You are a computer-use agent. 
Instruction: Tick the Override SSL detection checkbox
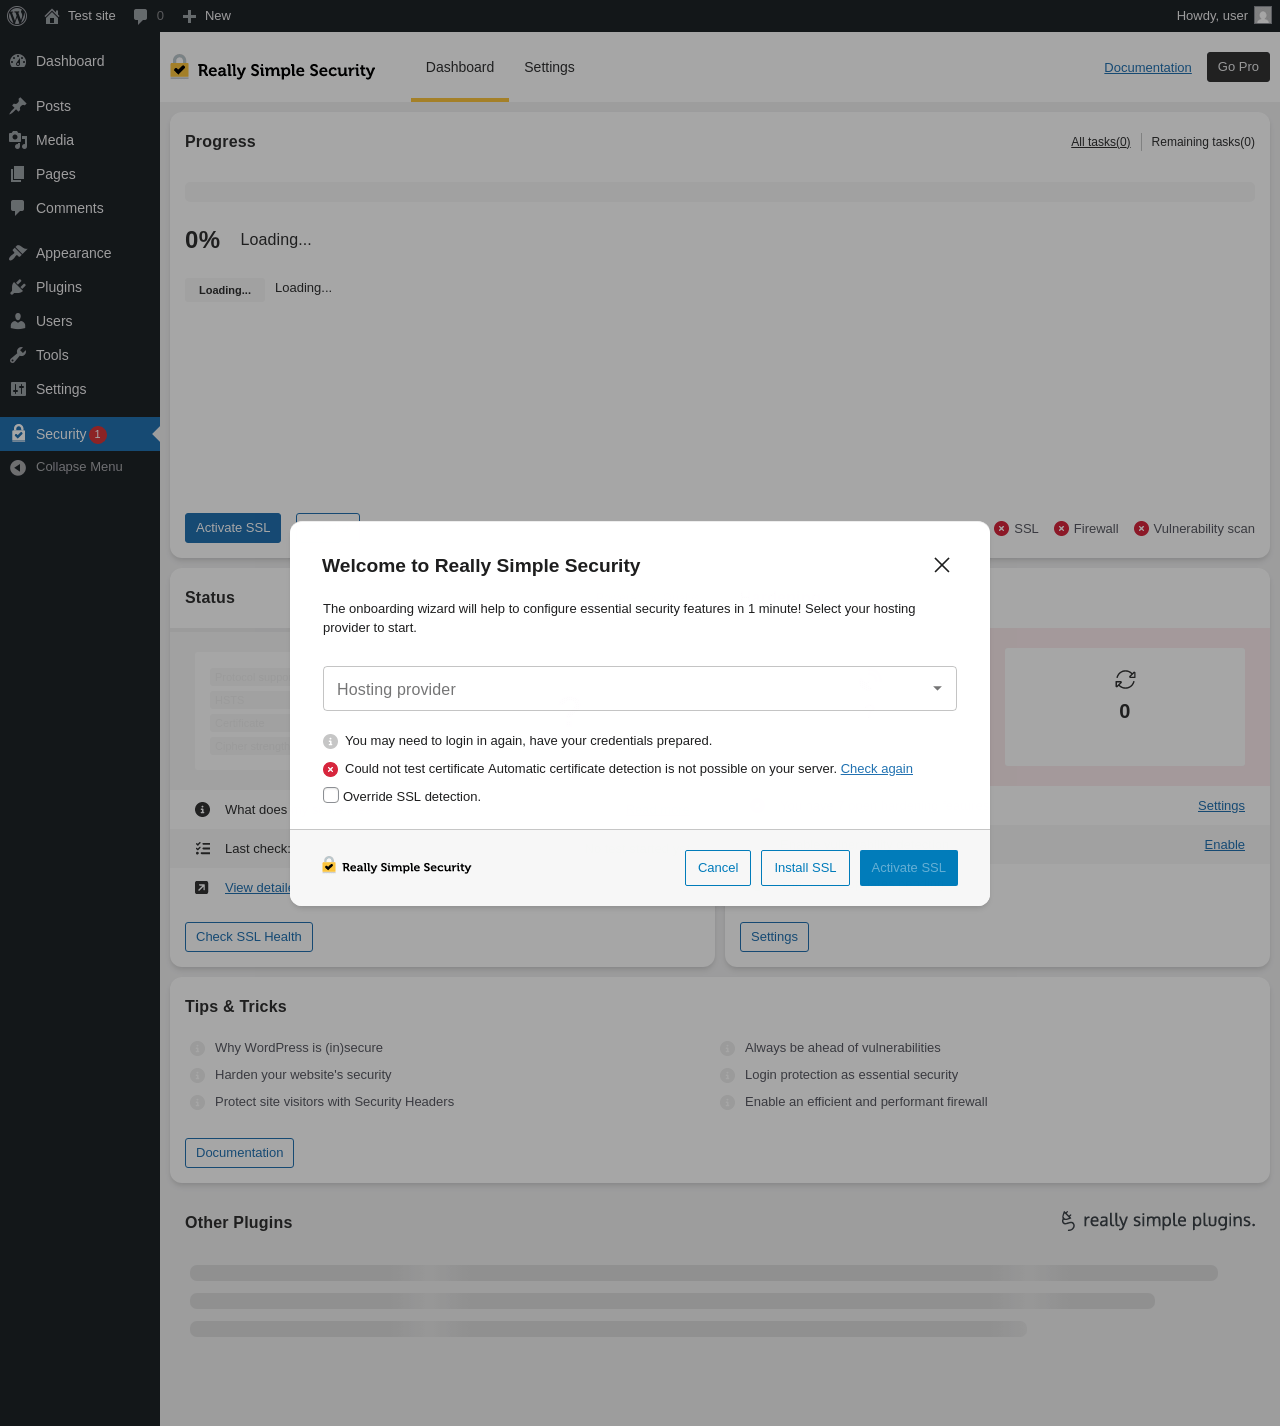coord(331,796)
